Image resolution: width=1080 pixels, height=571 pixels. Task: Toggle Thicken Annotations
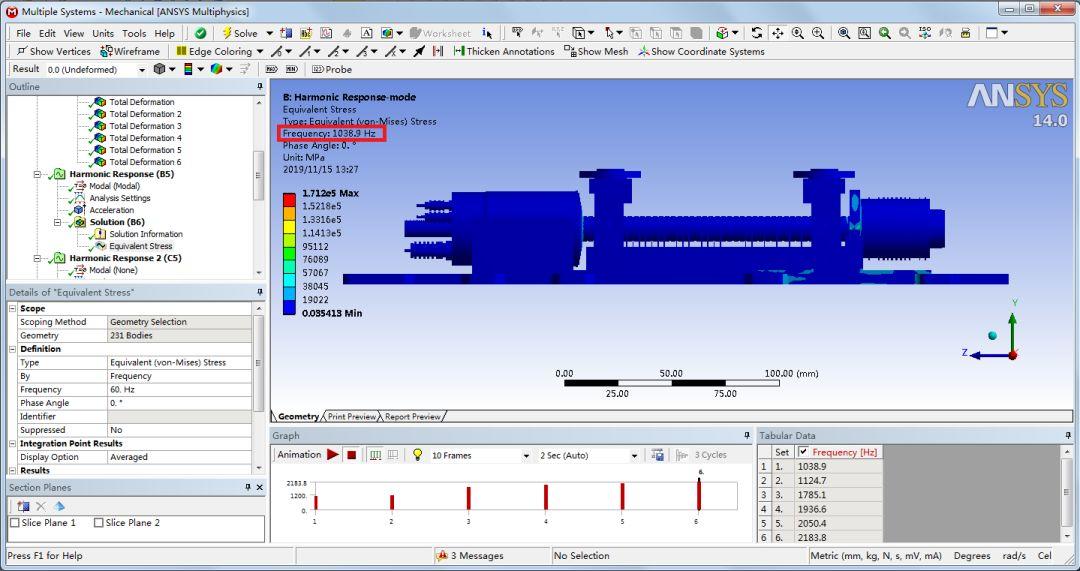(x=504, y=51)
